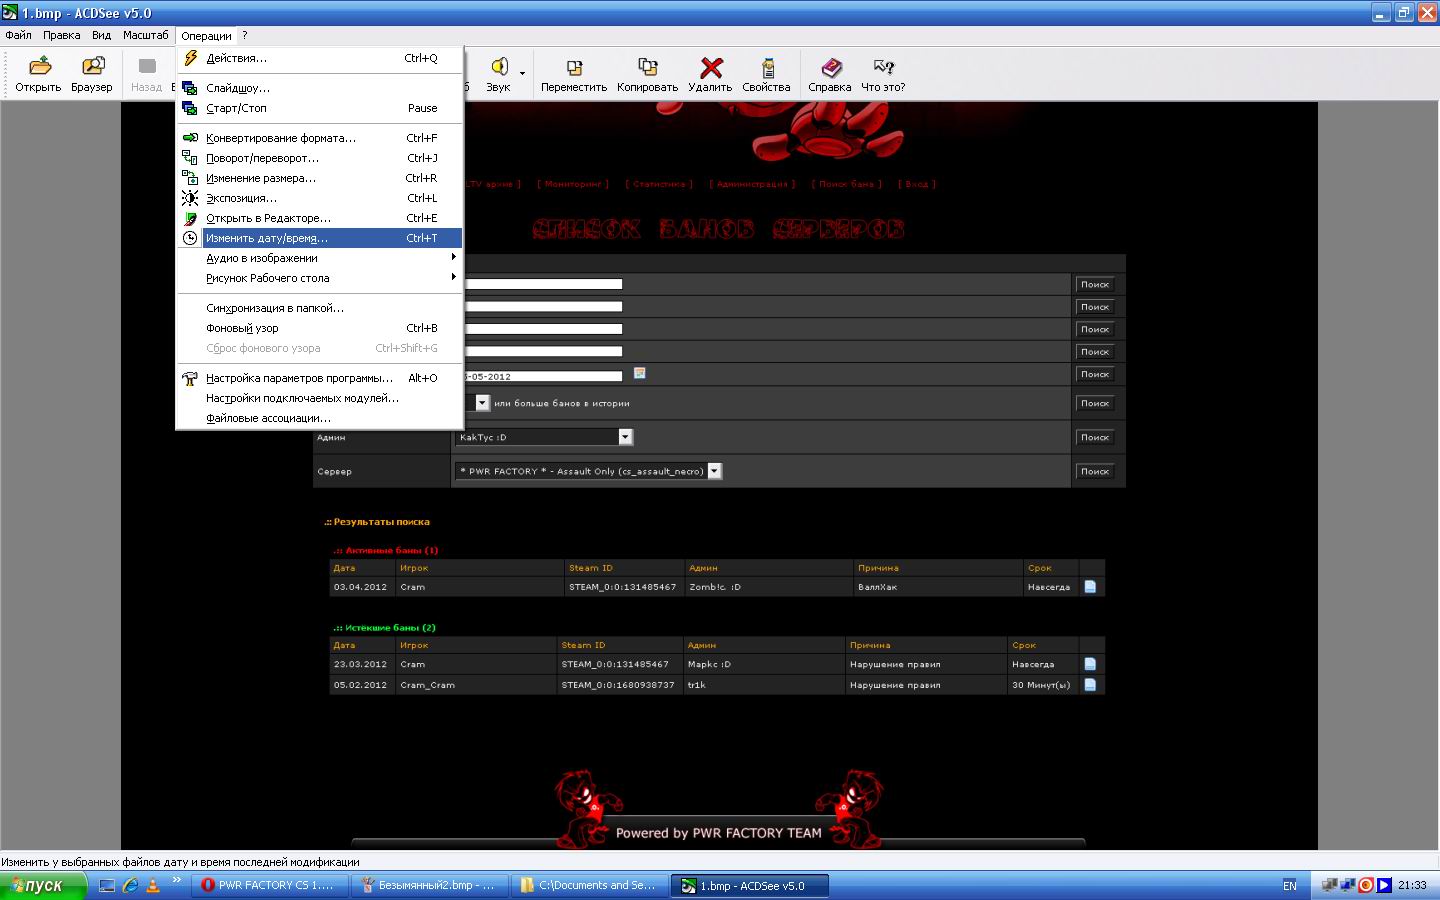The height and width of the screenshot is (900, 1440).
Task: Open the Help (Справка) book icon
Action: [830, 74]
